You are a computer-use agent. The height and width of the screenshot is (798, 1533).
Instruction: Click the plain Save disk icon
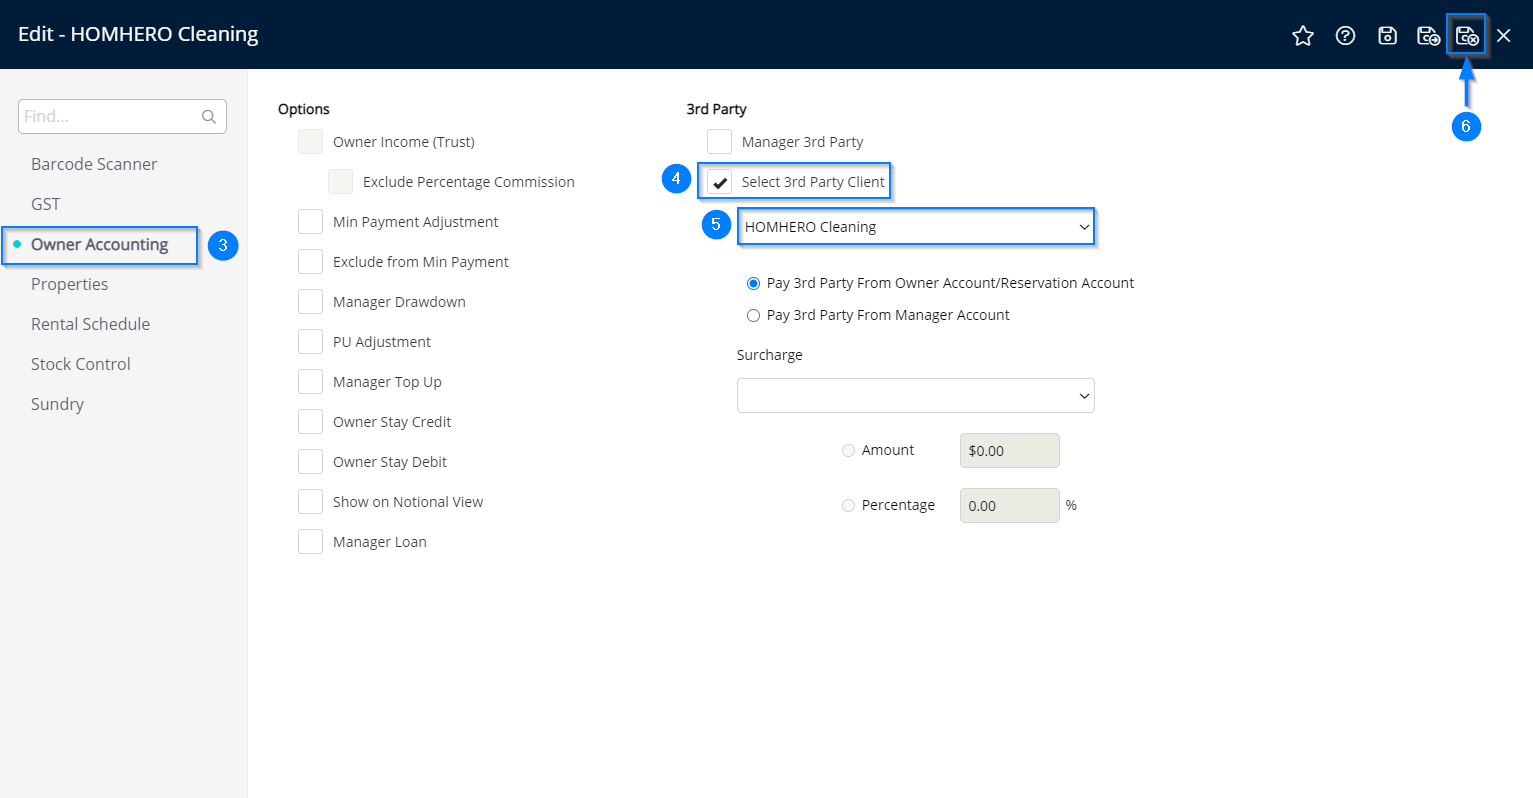(1387, 36)
